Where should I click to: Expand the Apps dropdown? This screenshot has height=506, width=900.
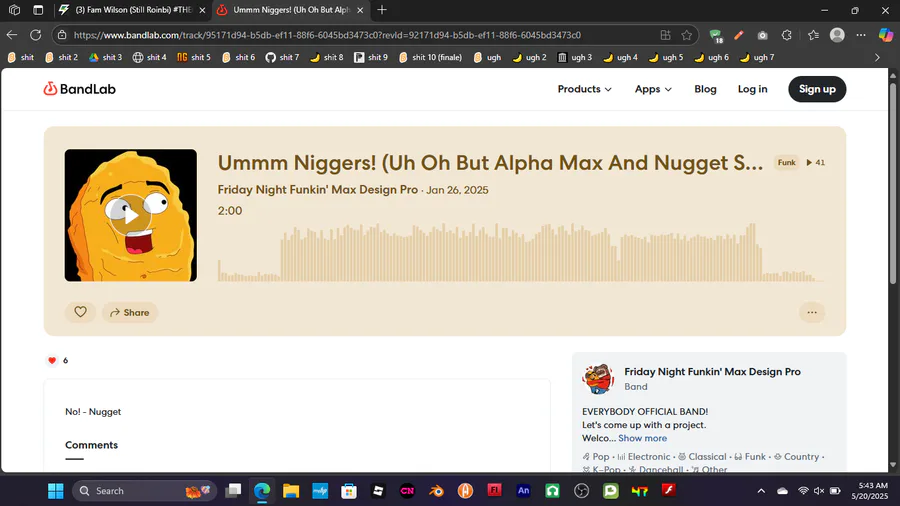tap(653, 89)
